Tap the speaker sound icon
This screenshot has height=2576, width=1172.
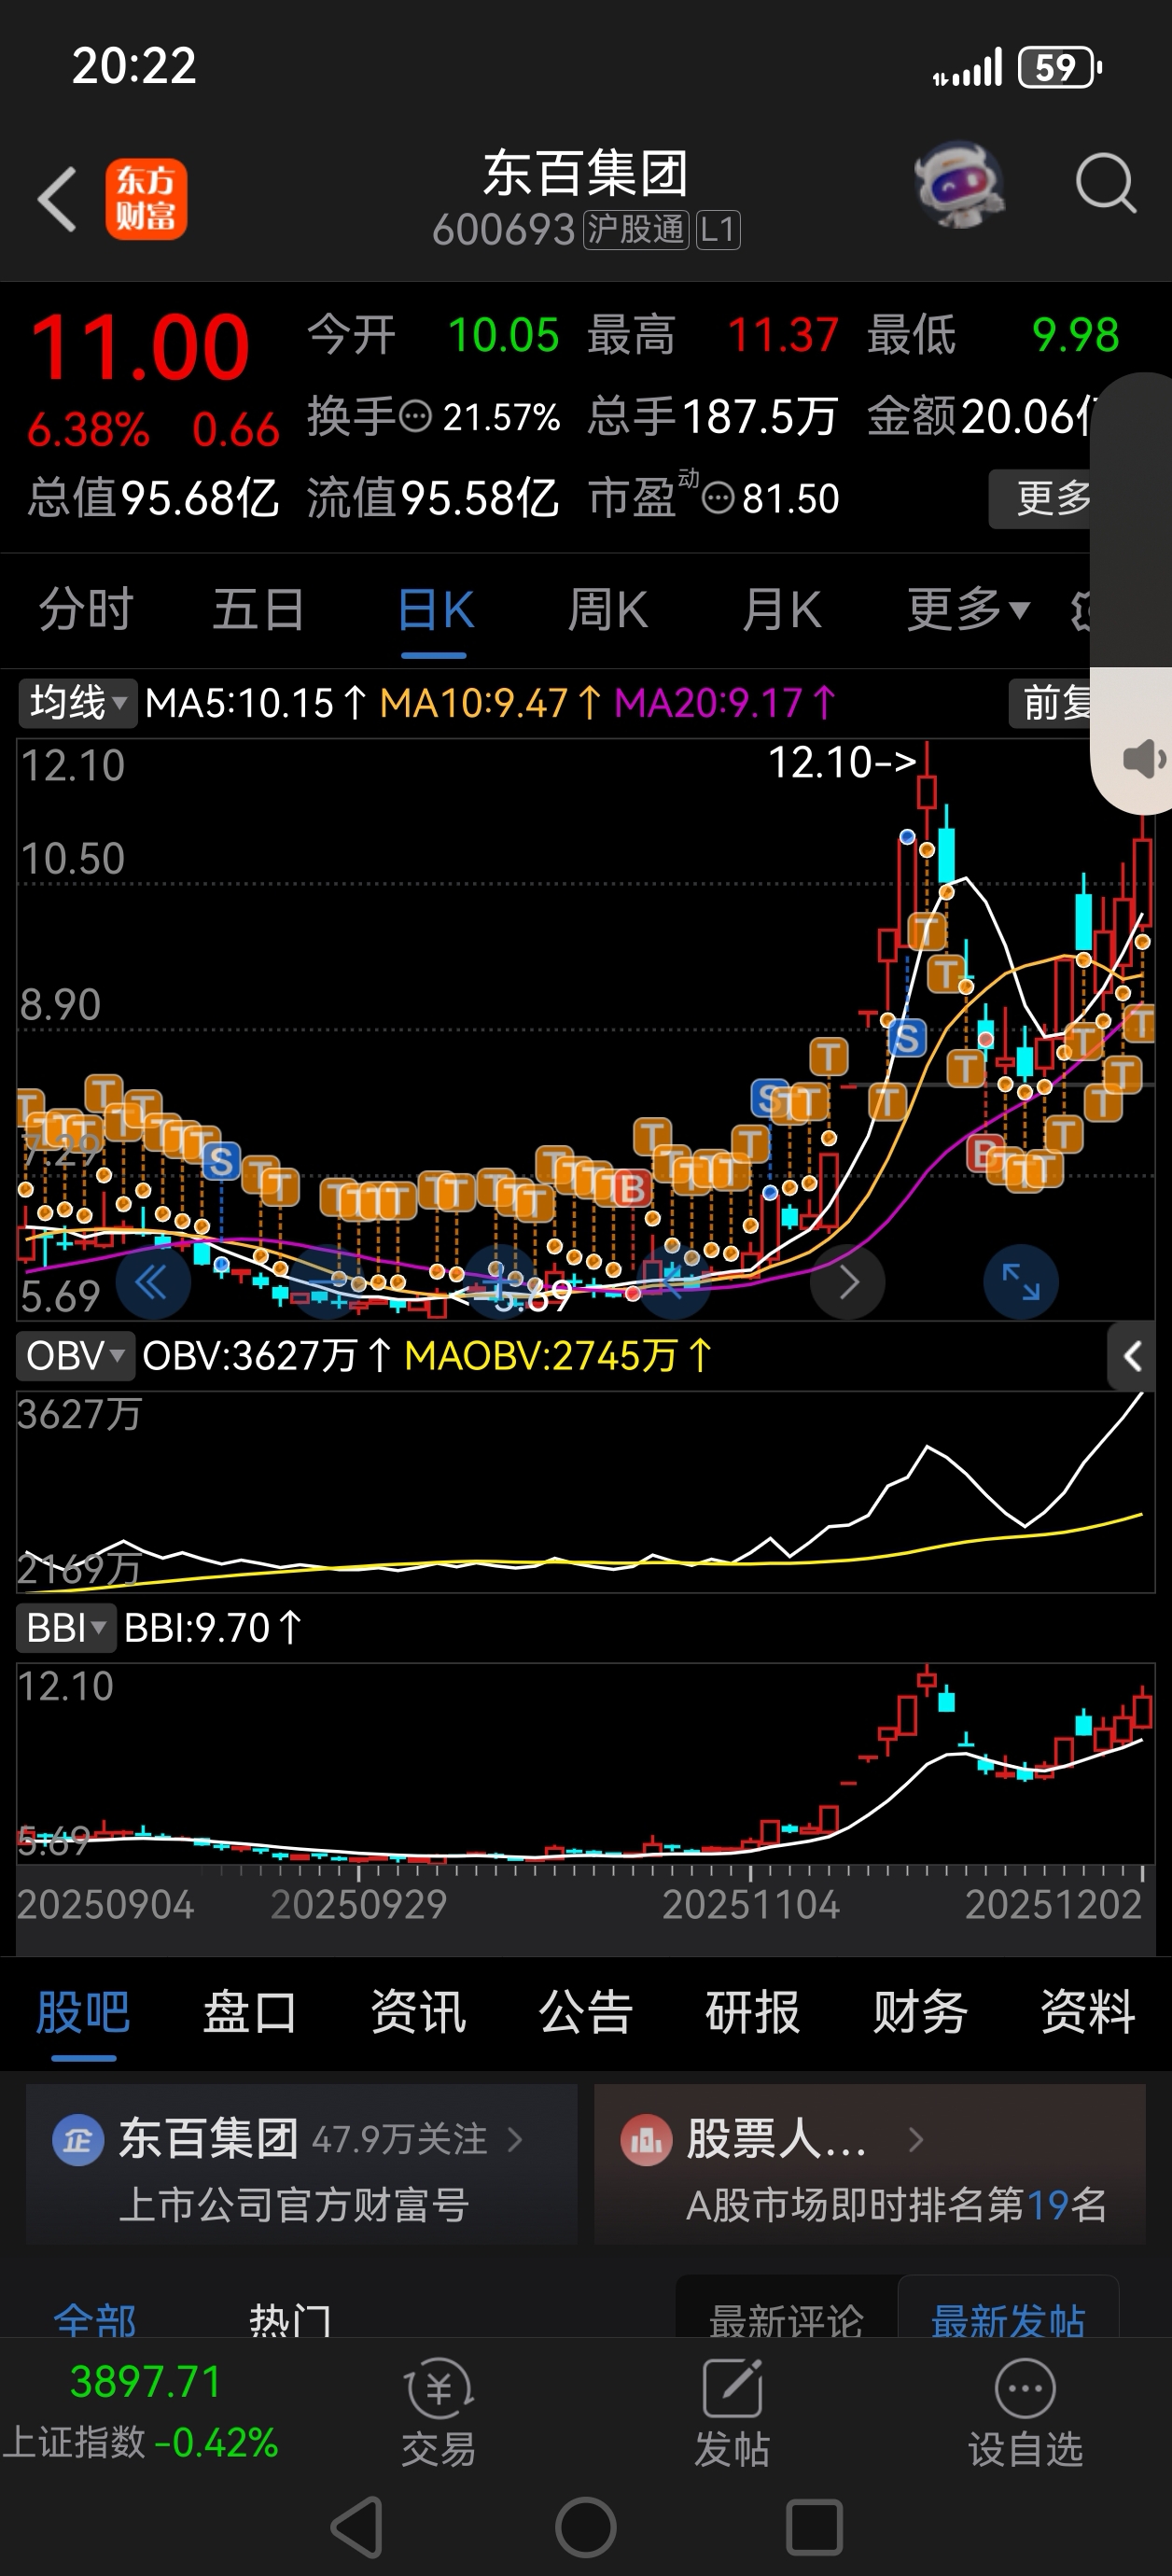[x=1145, y=759]
